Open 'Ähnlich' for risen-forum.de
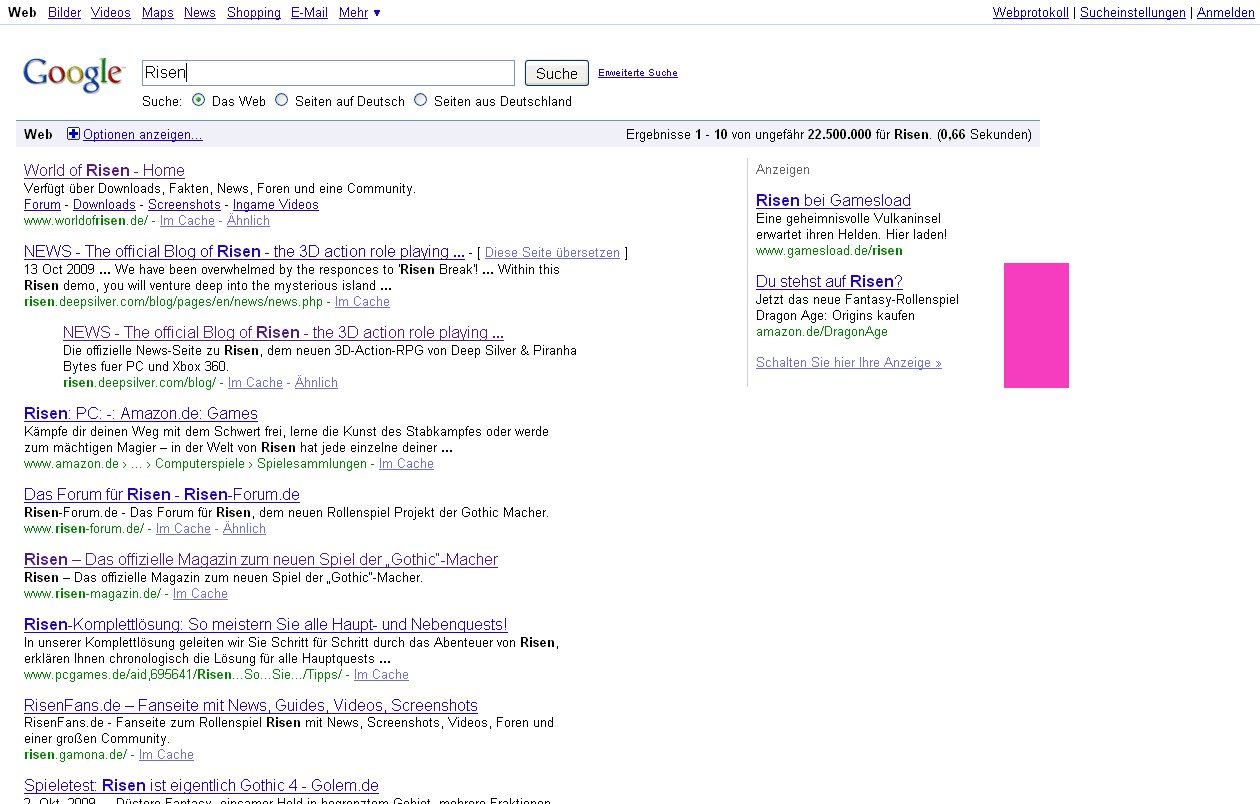The width and height of the screenshot is (1260, 804). click(x=244, y=528)
